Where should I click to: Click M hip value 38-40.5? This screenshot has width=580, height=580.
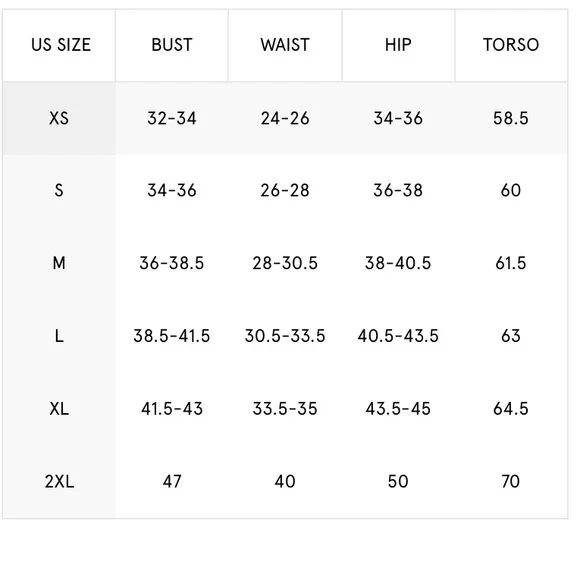click(398, 263)
